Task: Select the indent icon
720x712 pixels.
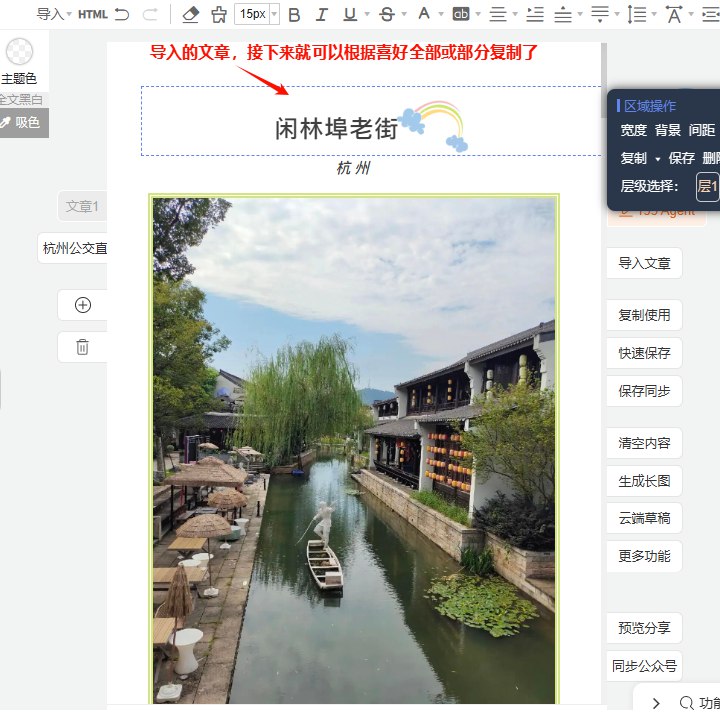Action: [535, 15]
